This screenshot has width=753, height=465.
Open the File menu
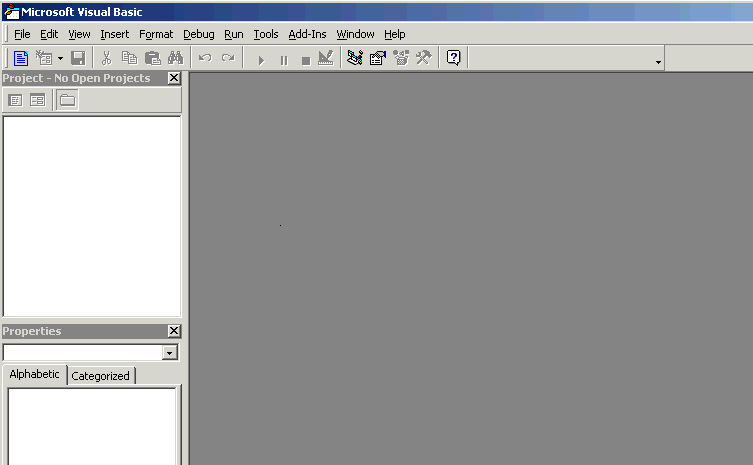[x=22, y=34]
